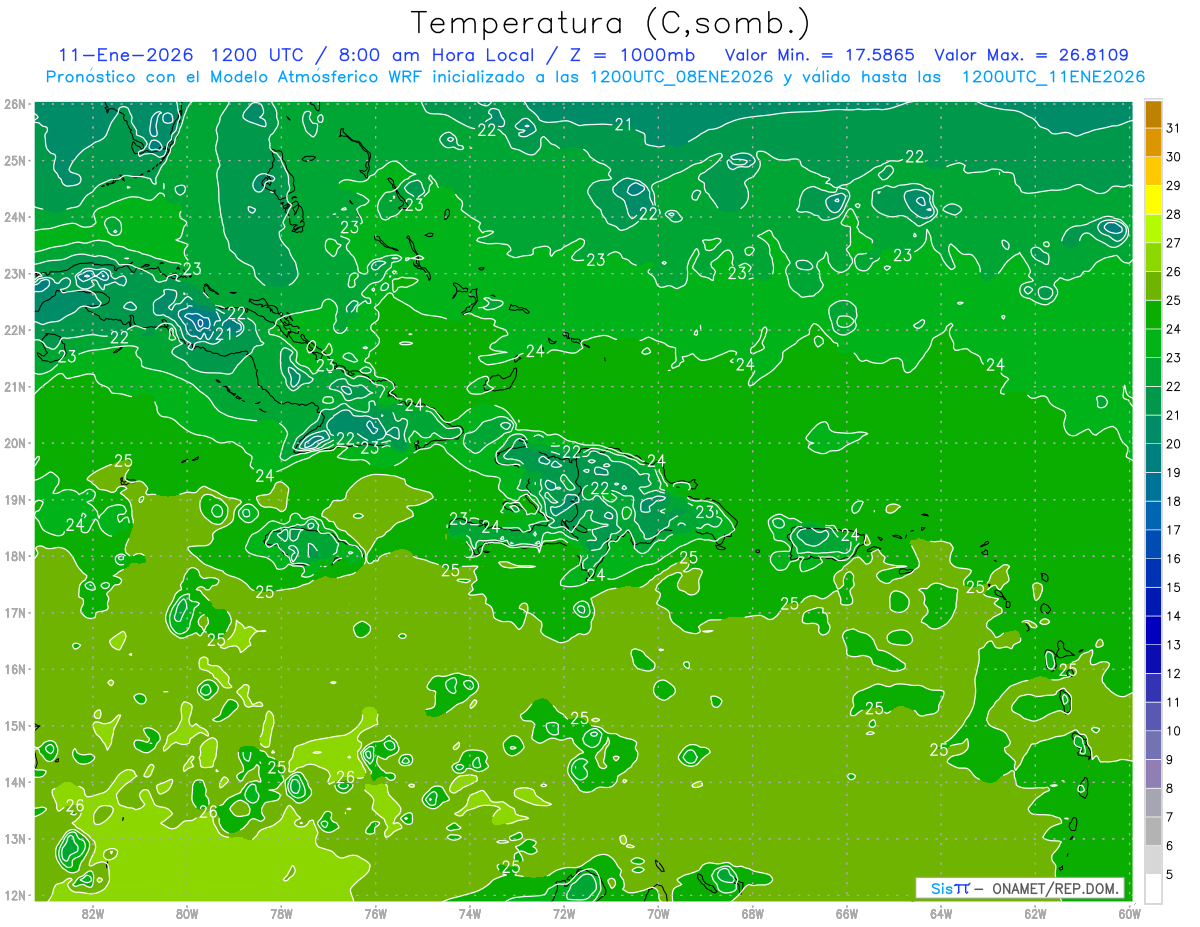Click the 17 label on the color scale

pyautogui.click(x=1174, y=530)
